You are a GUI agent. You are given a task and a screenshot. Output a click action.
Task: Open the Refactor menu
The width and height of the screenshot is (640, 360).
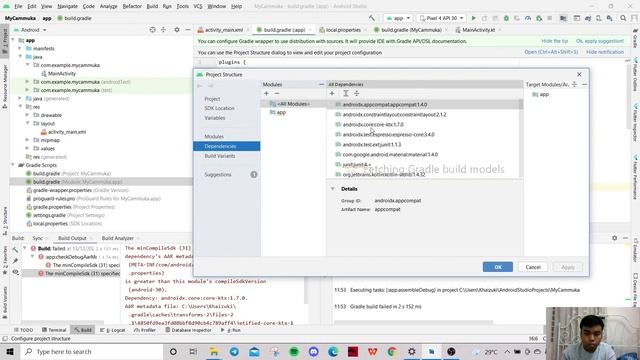pos(132,6)
